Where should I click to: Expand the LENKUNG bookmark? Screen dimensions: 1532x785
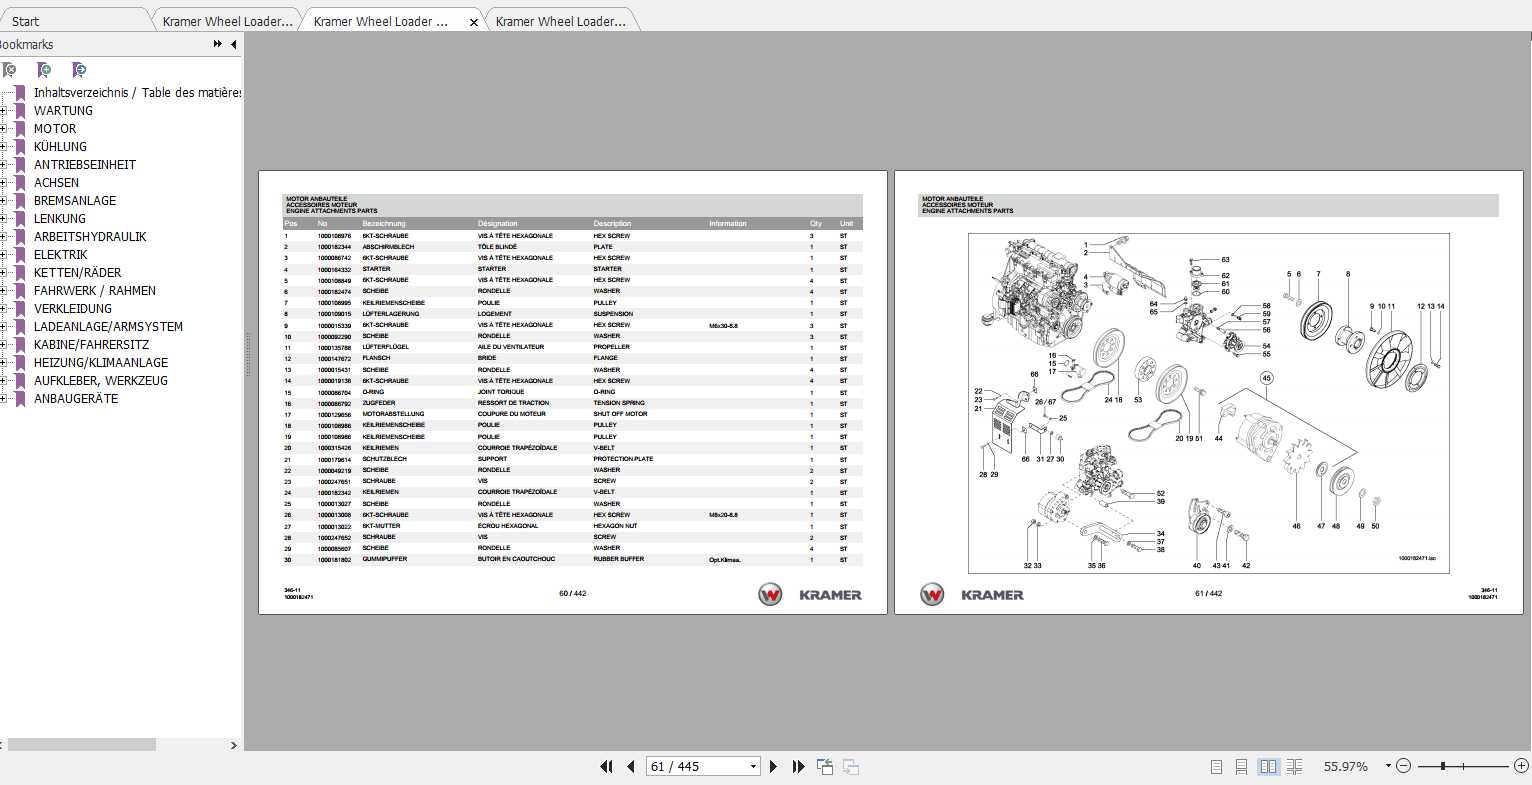tap(4, 219)
